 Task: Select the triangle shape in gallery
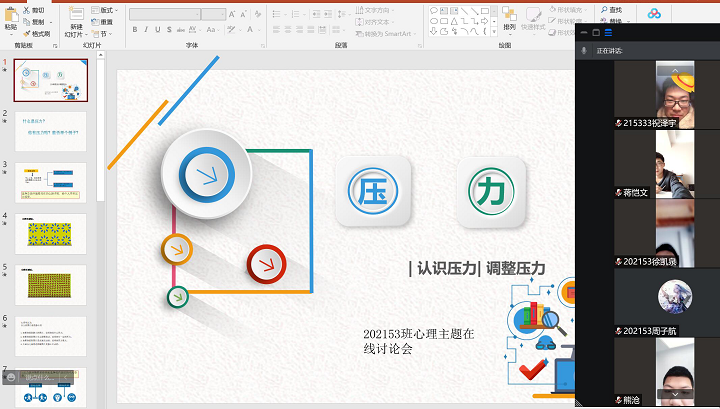click(x=454, y=21)
